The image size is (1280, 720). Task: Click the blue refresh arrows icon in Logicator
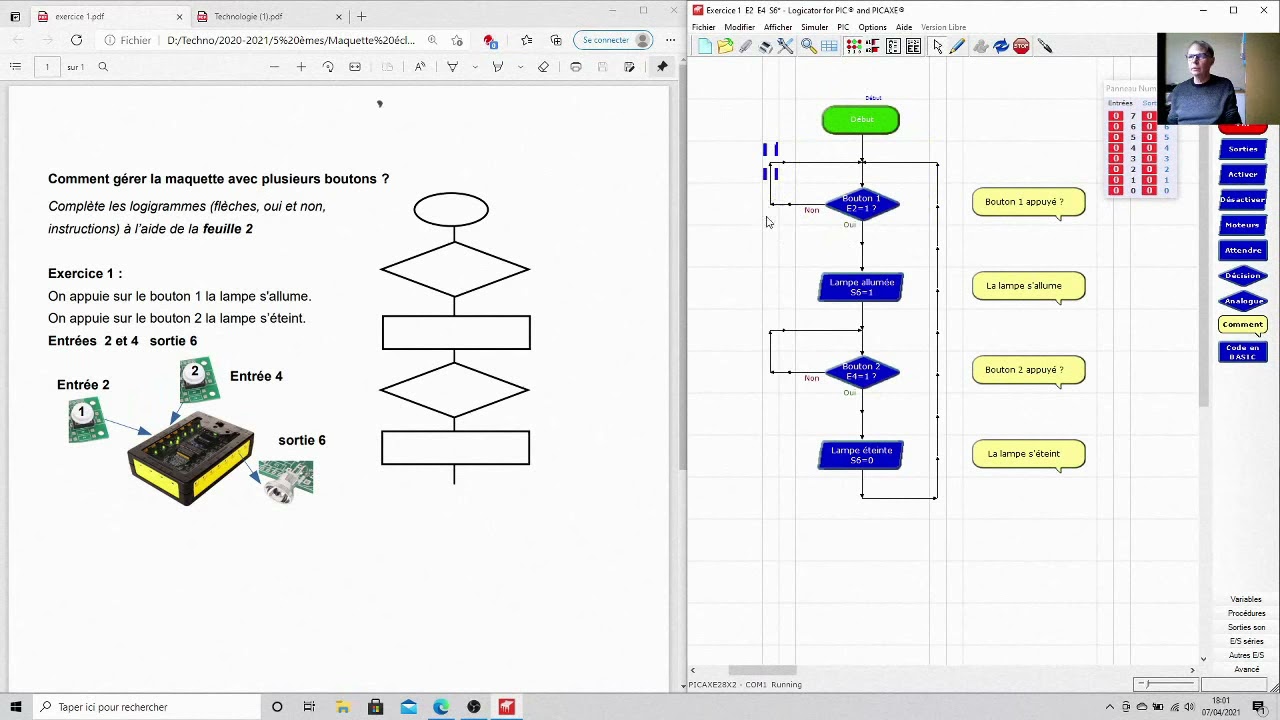click(1000, 46)
